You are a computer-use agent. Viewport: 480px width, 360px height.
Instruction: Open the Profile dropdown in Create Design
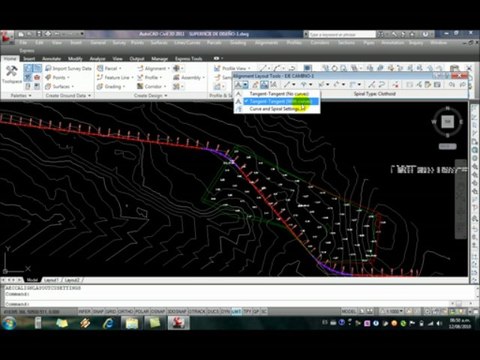click(x=149, y=77)
